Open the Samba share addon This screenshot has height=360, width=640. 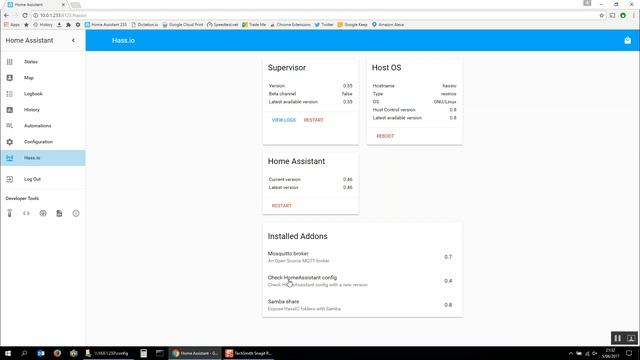tap(362, 305)
